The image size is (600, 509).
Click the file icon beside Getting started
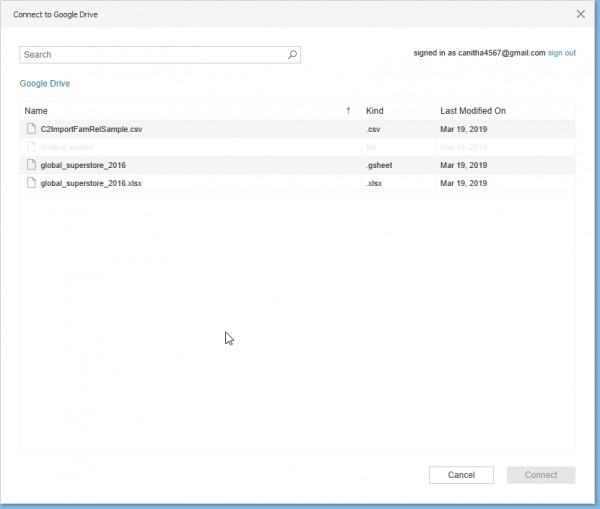click(x=31, y=147)
